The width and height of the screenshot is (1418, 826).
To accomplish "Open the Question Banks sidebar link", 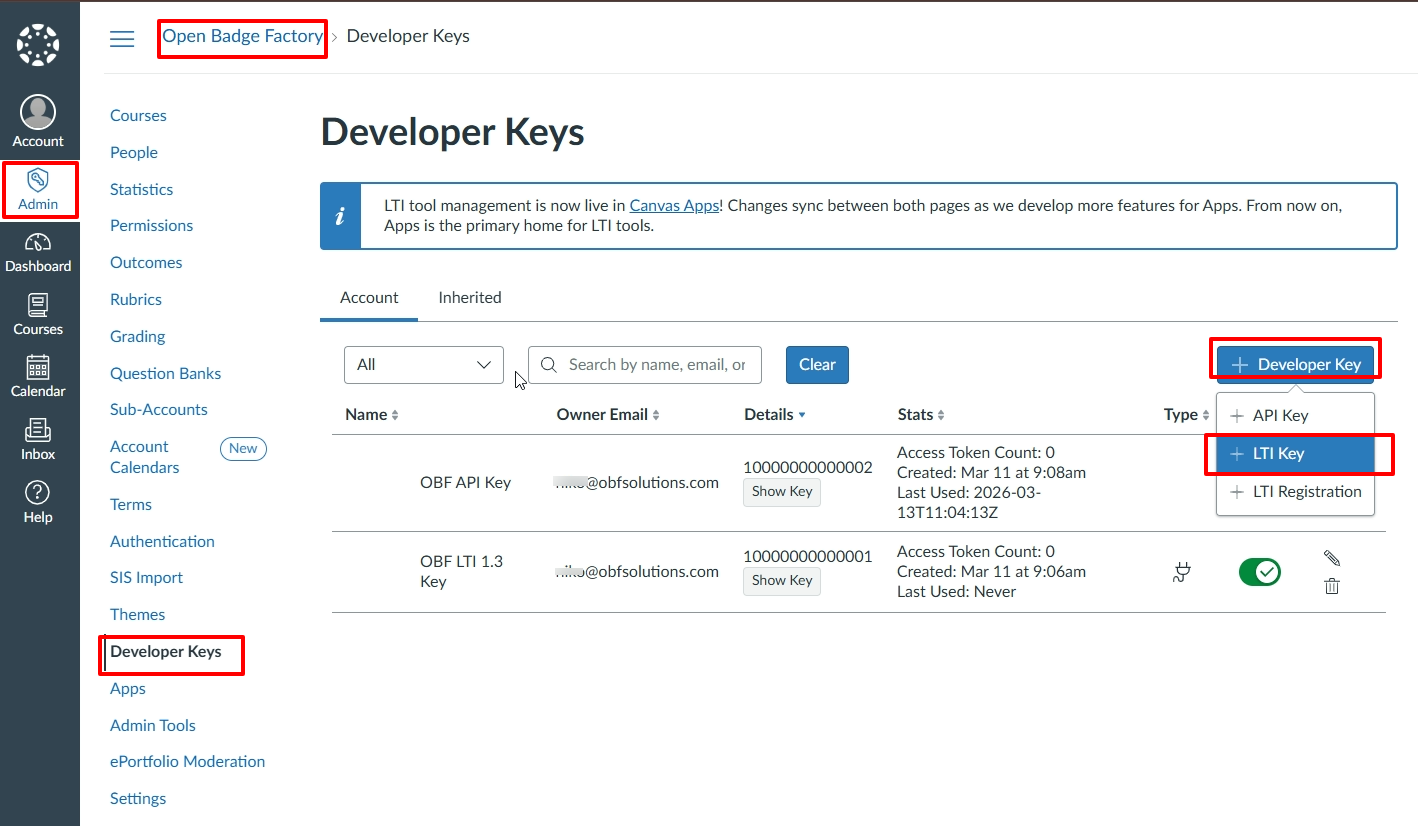I will click(166, 374).
